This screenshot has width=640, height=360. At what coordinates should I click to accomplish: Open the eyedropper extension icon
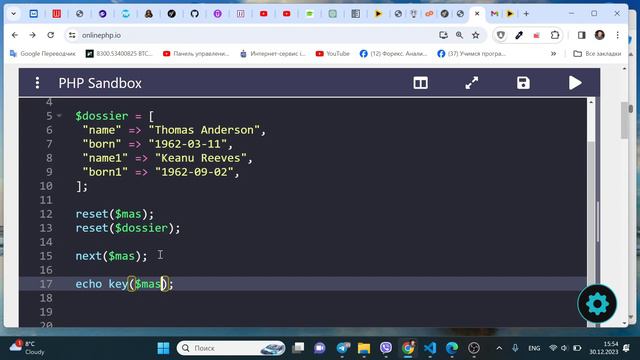tap(519, 35)
